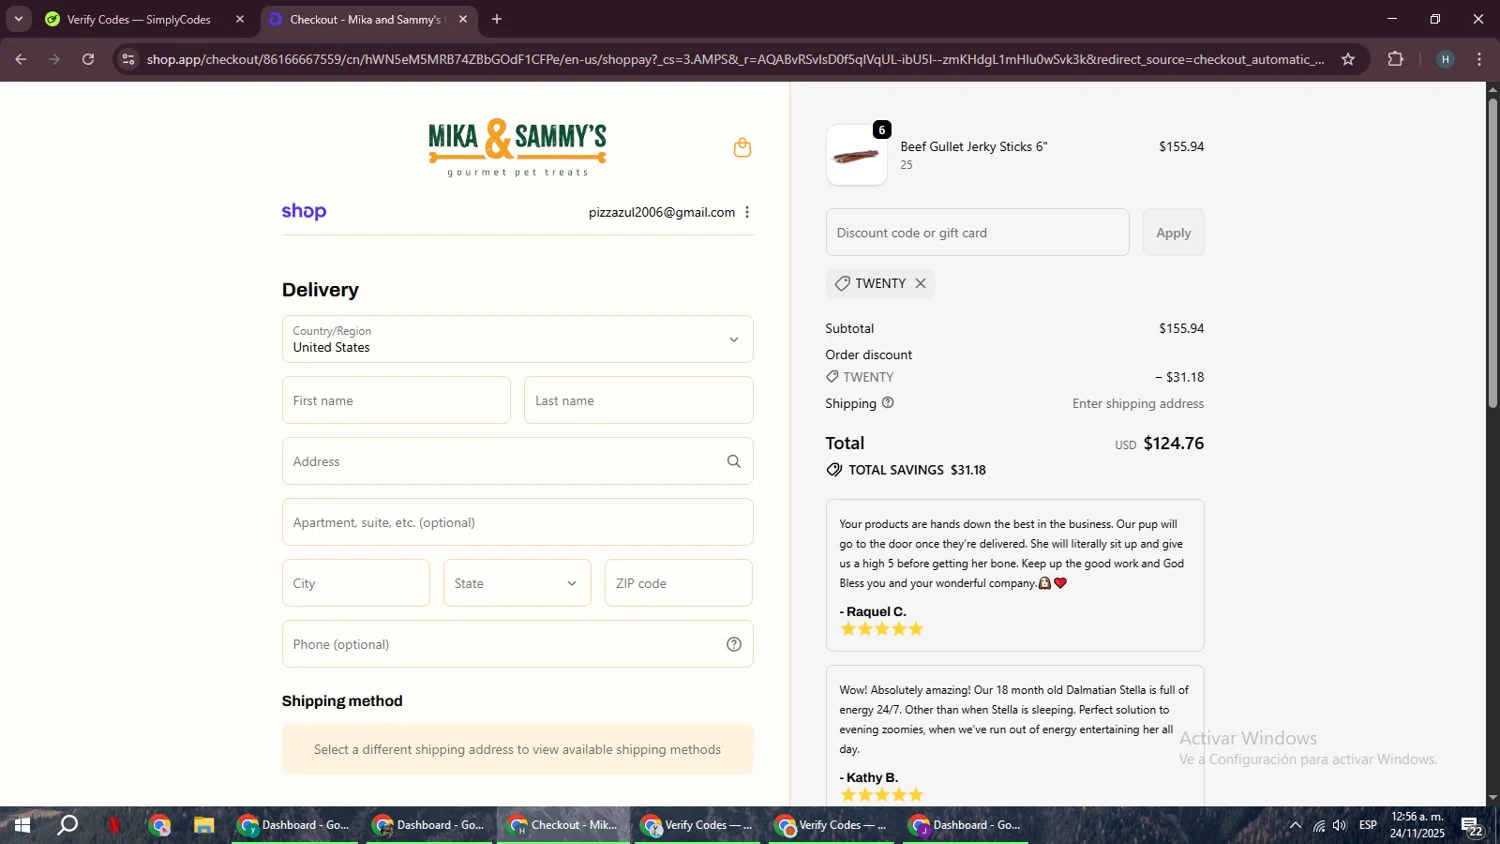Open tab search dropdown arrow
The height and width of the screenshot is (844, 1500).
pos(18,19)
